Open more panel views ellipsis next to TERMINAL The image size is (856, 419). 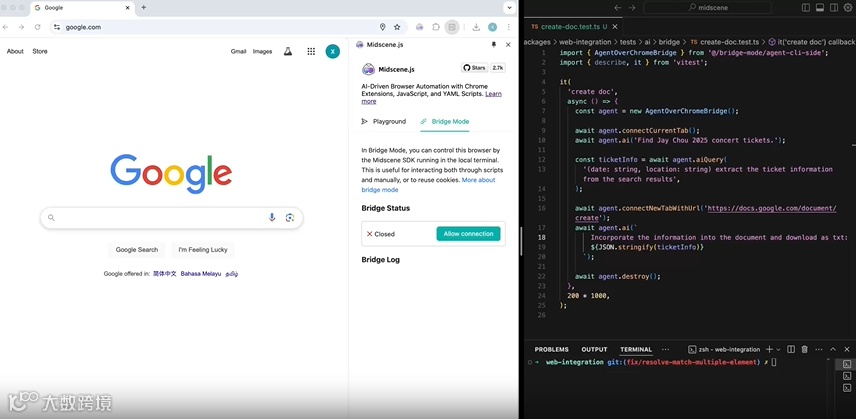pos(665,350)
